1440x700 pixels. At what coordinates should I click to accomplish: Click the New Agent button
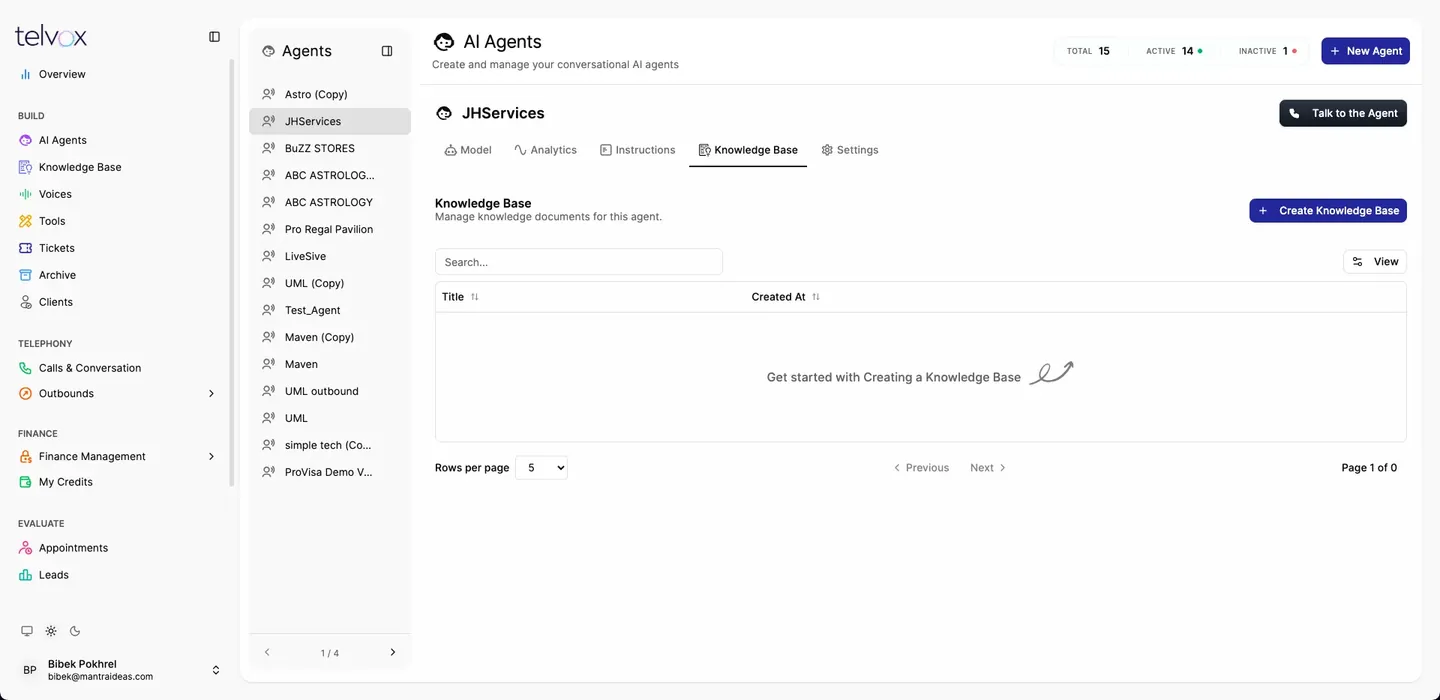1365,51
